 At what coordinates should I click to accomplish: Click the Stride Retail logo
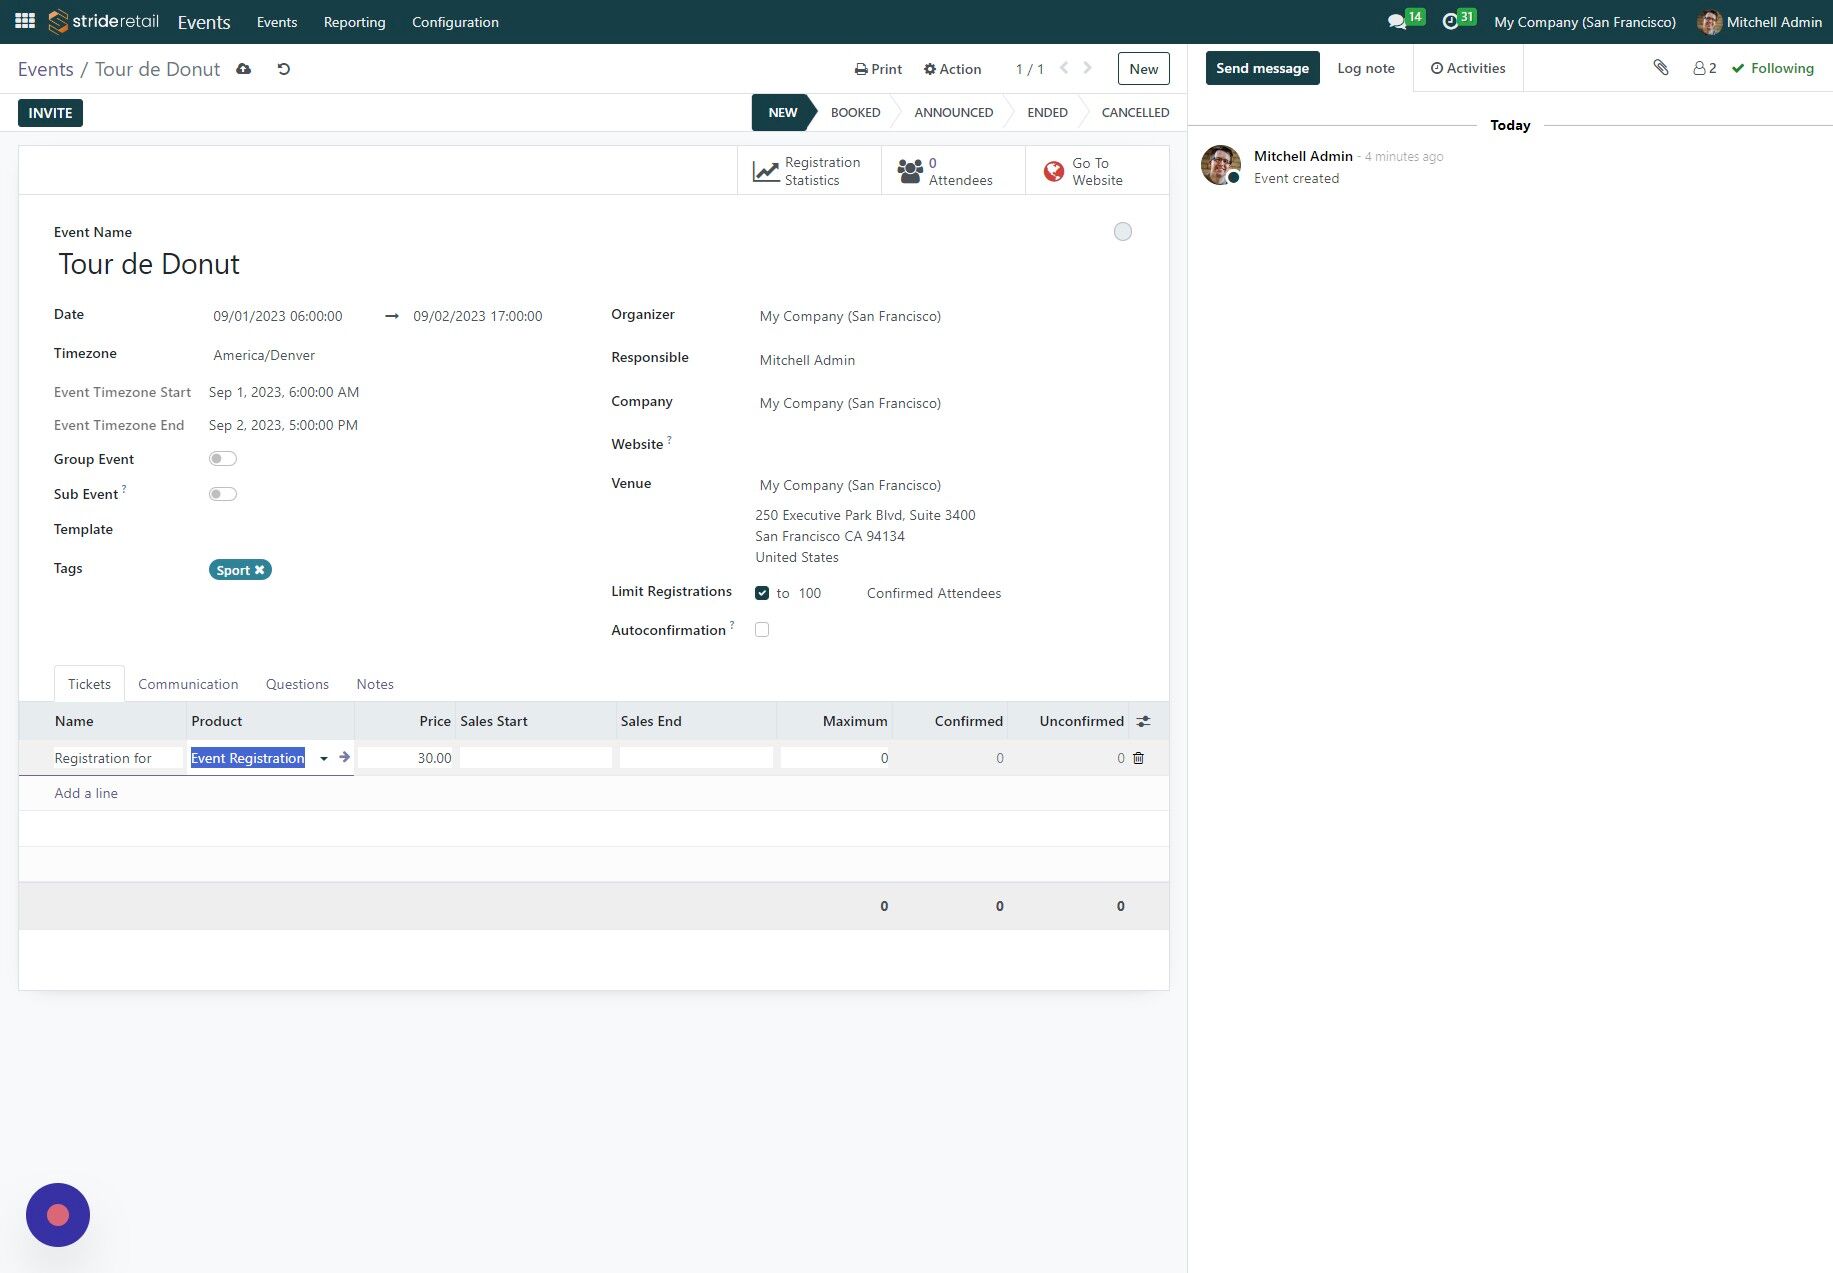tap(104, 21)
